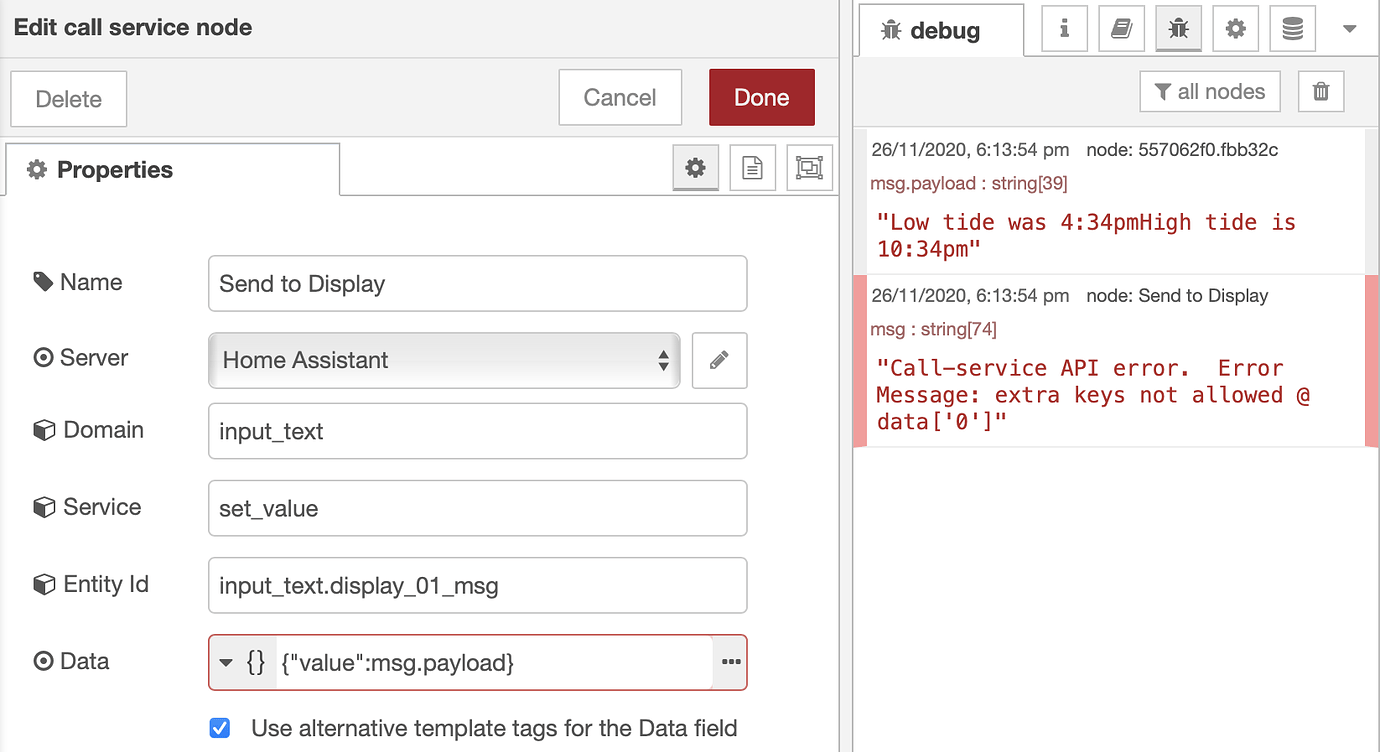Open the Home Assistant server dropdown
1380x752 pixels.
click(444, 360)
